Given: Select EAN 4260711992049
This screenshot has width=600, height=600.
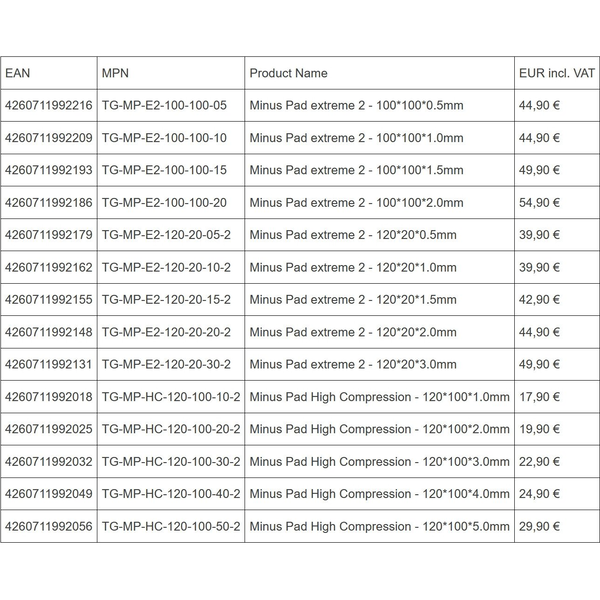Looking at the screenshot, I should [x=49, y=494].
